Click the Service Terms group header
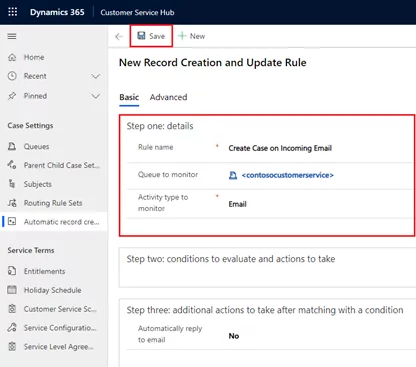This screenshot has width=416, height=367. [31, 250]
